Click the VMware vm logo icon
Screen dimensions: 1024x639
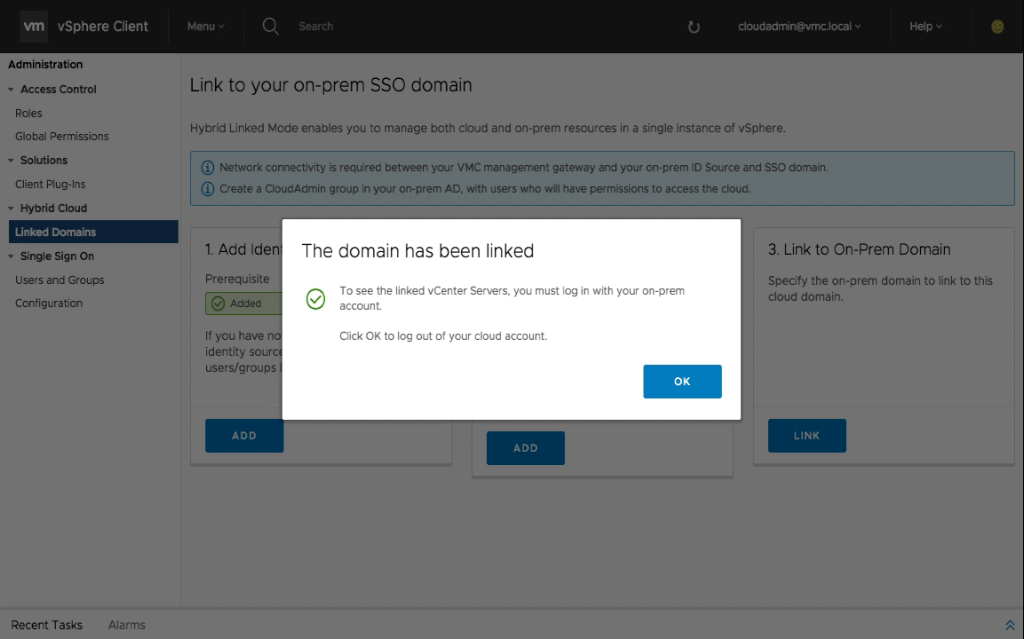coord(33,26)
